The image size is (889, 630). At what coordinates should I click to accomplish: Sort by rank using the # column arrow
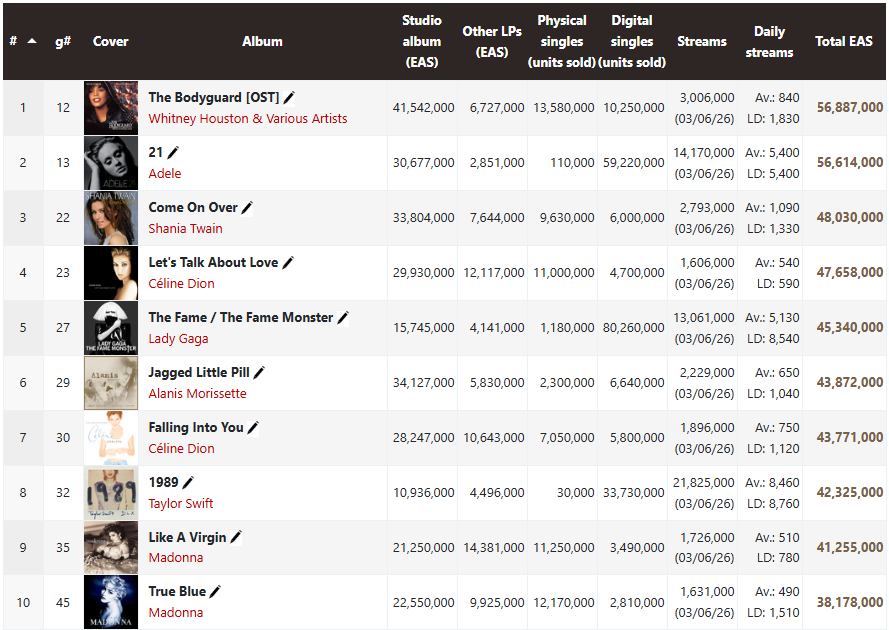[x=32, y=41]
